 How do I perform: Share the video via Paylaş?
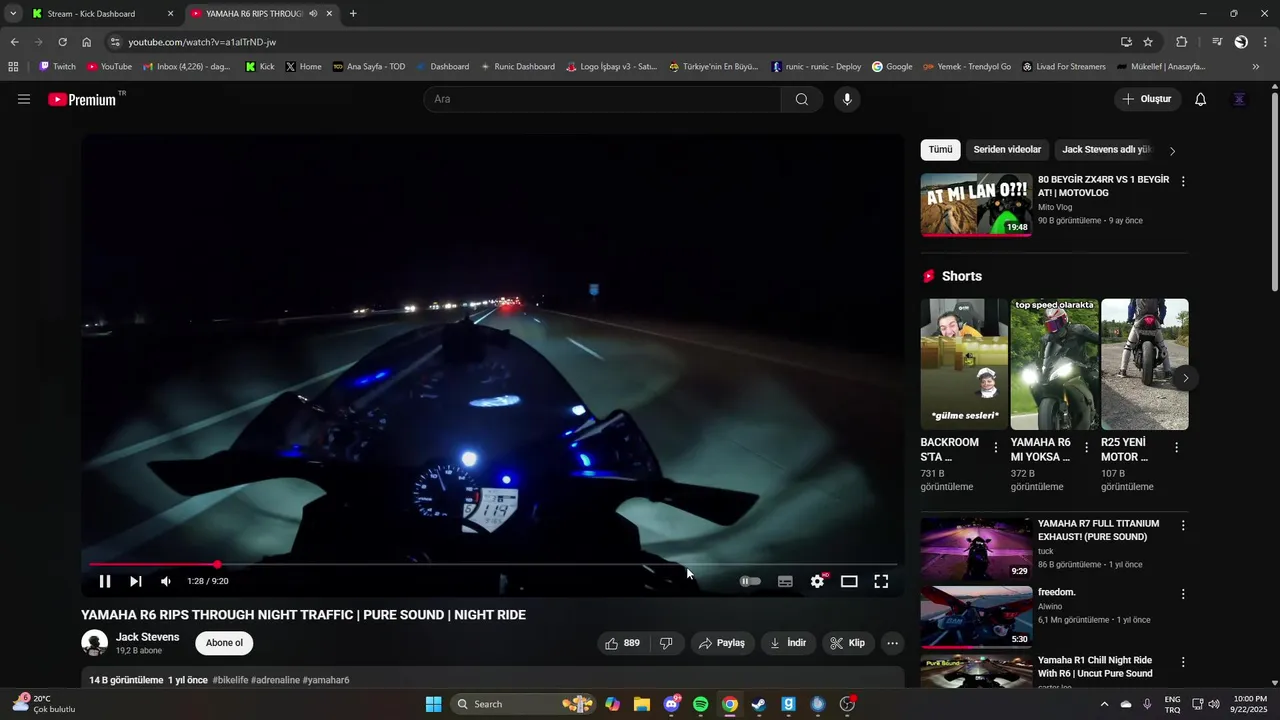[722, 643]
